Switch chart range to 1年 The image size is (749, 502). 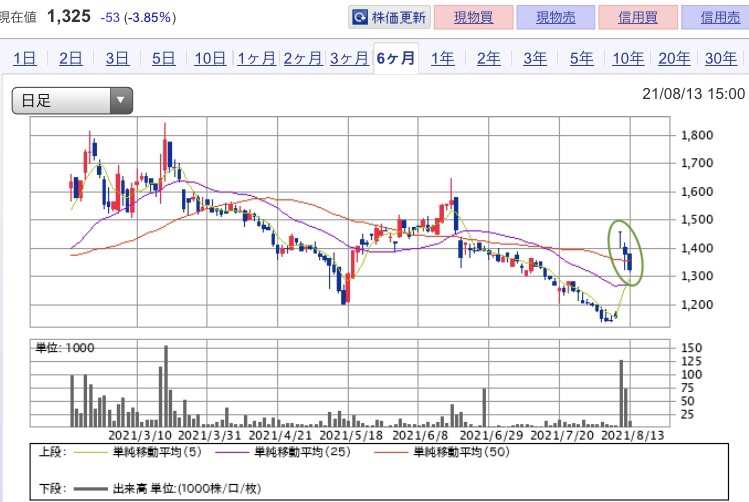pos(442,58)
